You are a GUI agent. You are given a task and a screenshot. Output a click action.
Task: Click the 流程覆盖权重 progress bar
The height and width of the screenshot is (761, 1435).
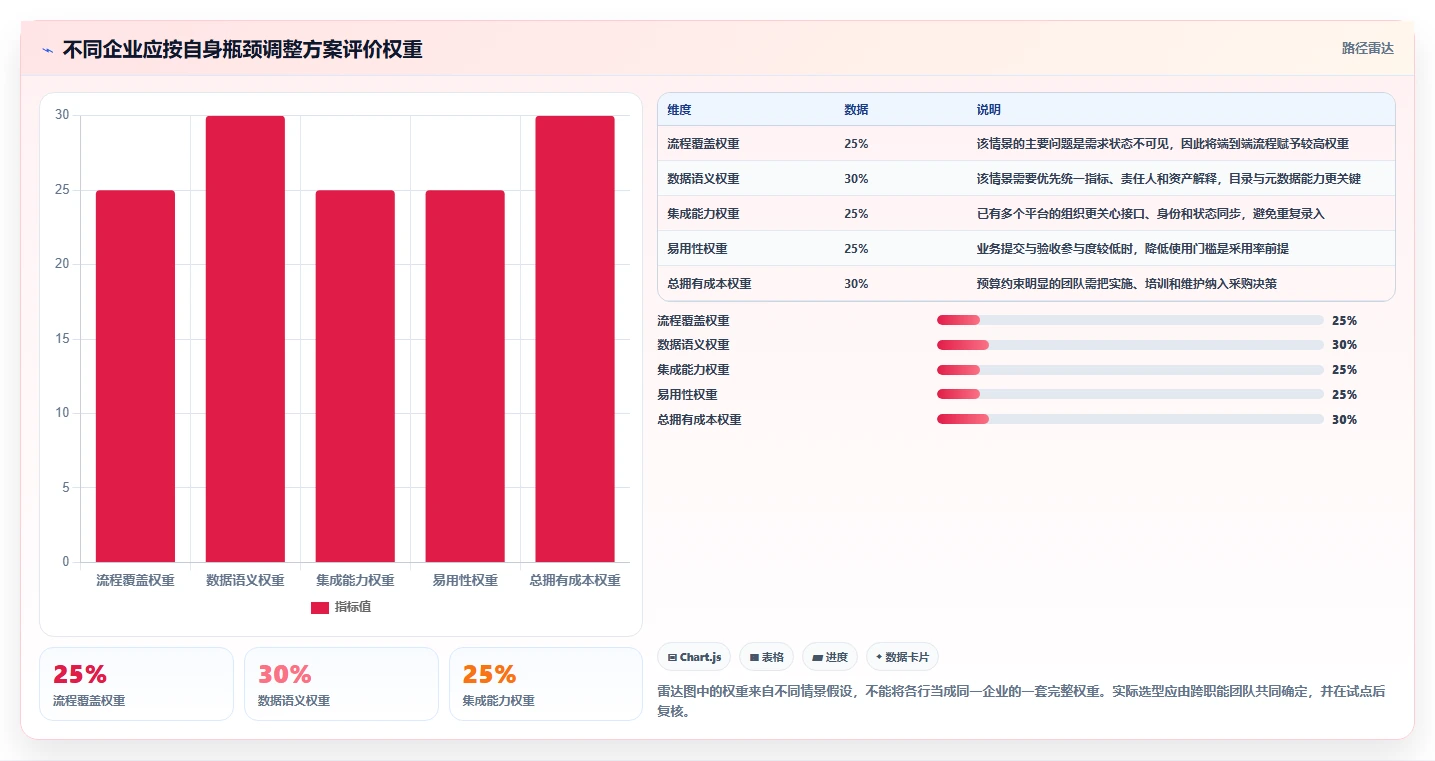(1130, 320)
